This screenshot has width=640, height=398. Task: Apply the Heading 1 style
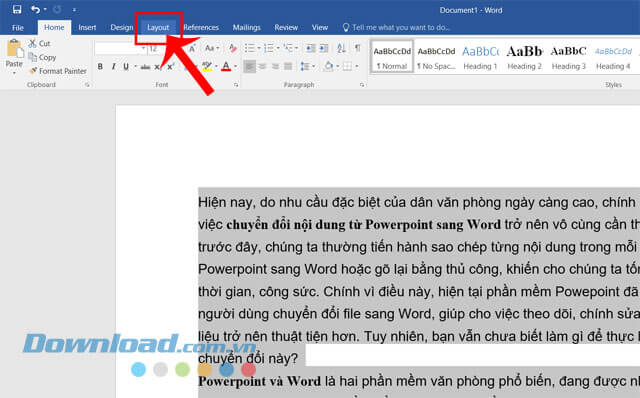(480, 57)
